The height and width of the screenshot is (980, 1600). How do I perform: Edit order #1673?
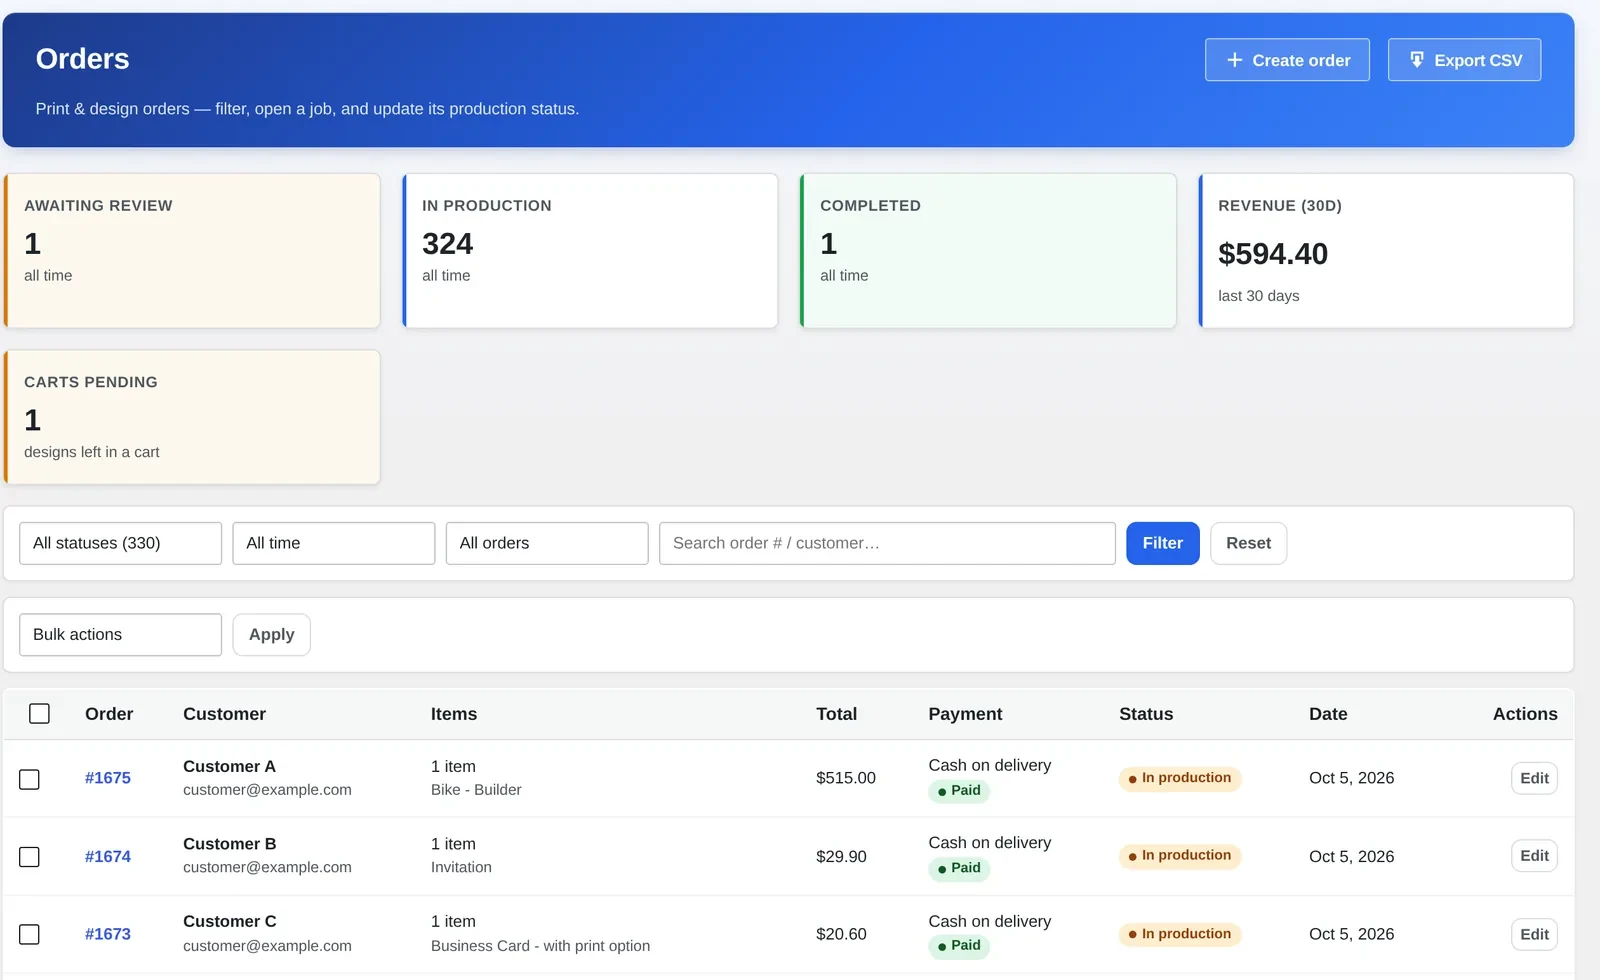click(x=1534, y=934)
